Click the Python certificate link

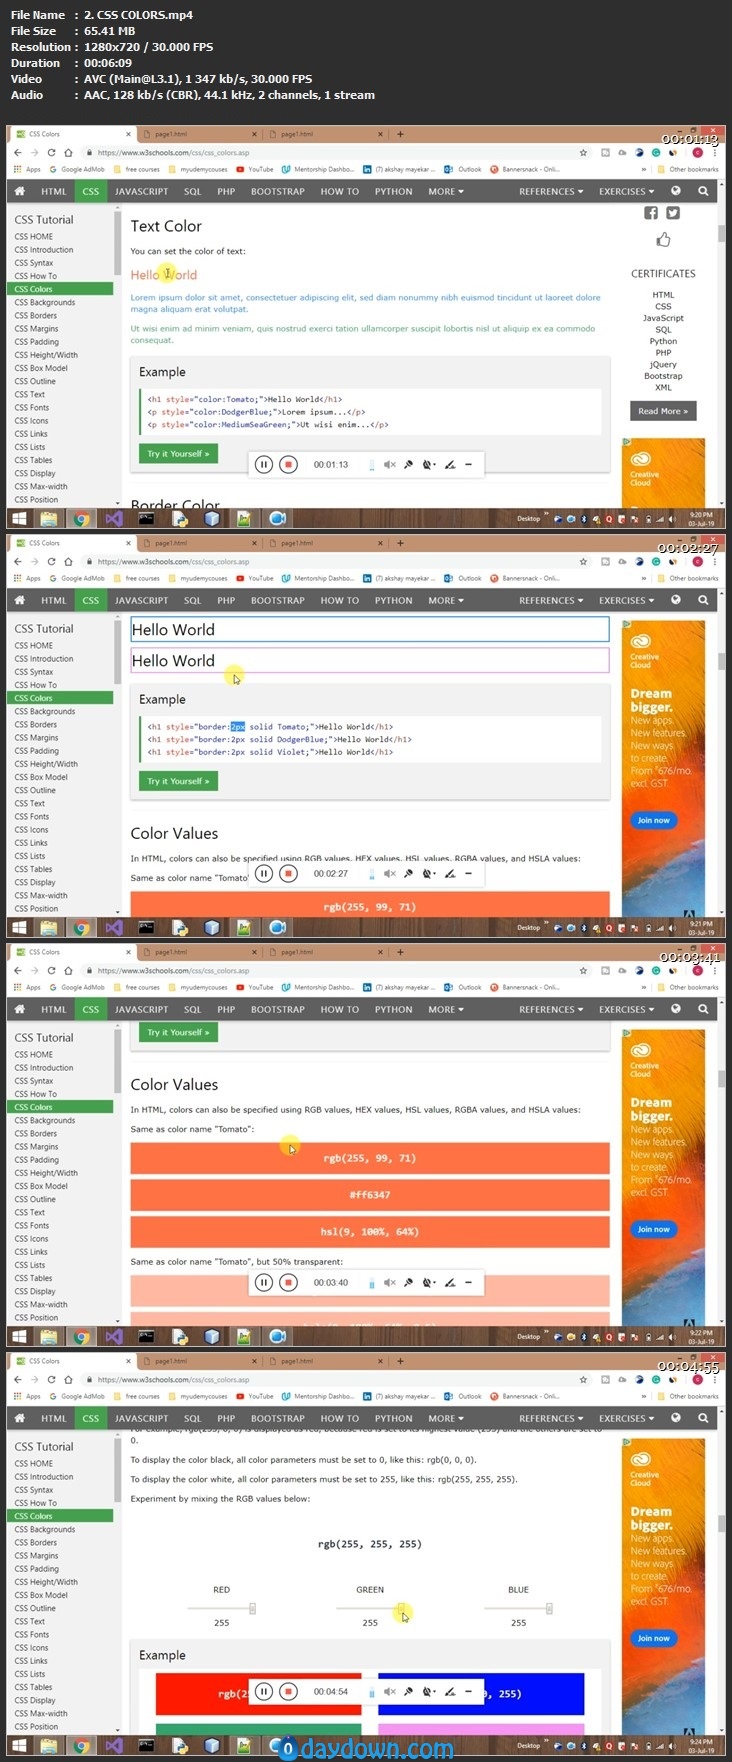[x=663, y=341]
